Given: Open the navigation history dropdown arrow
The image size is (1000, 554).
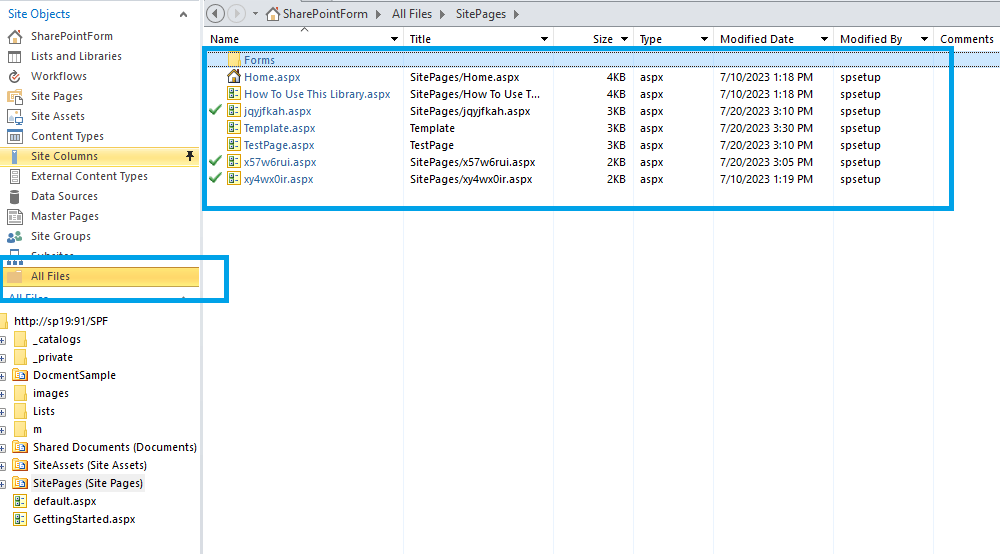Looking at the screenshot, I should point(255,14).
